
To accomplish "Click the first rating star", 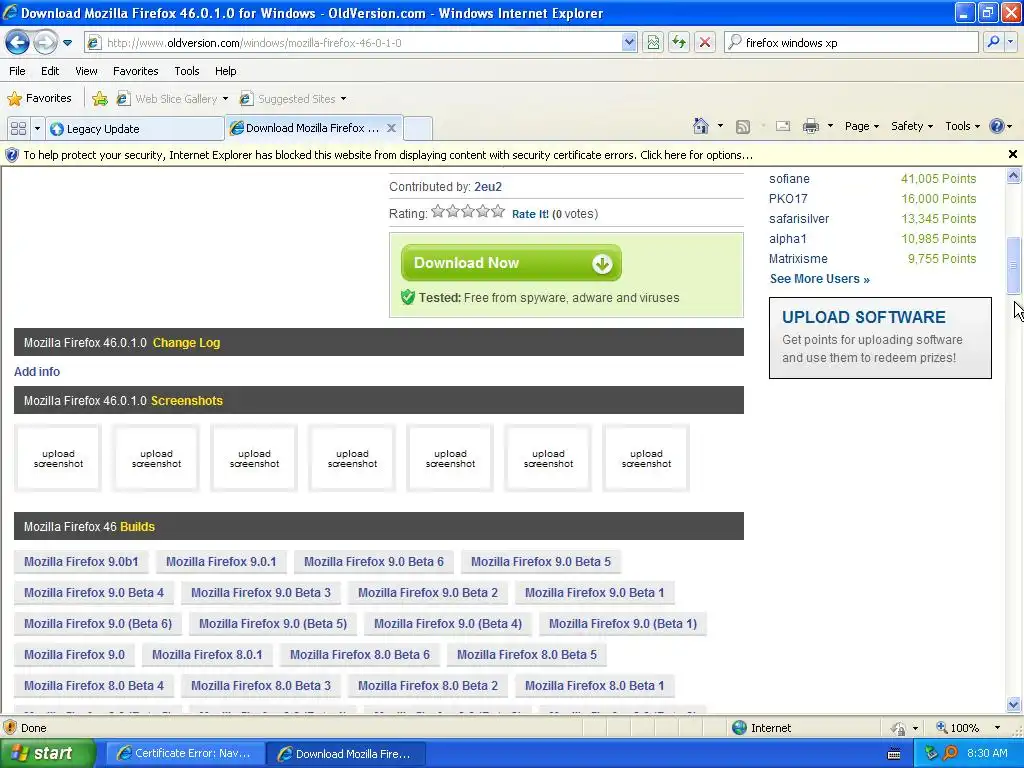I will 438,211.
